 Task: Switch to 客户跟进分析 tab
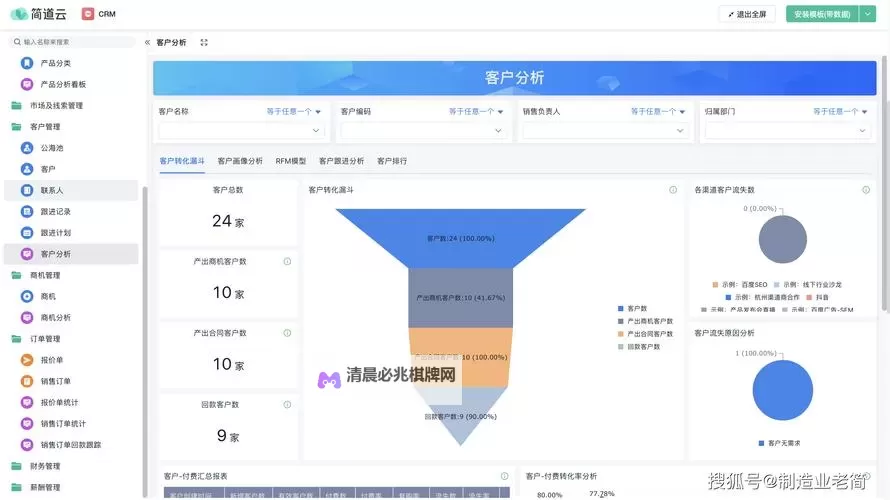[x=342, y=161]
